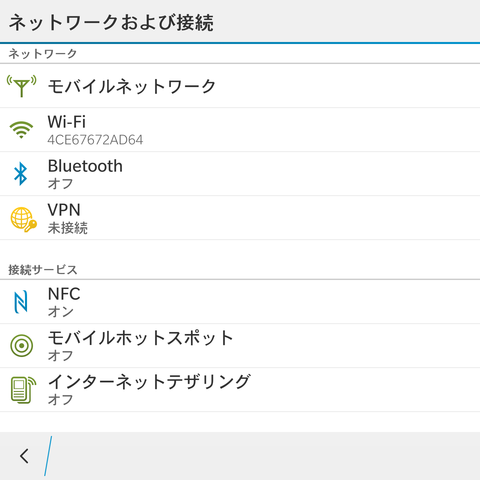The width and height of the screenshot is (480, 480).
Task: Select the Wi-Fi network name 4CE67672AD64
Action: click(x=95, y=140)
